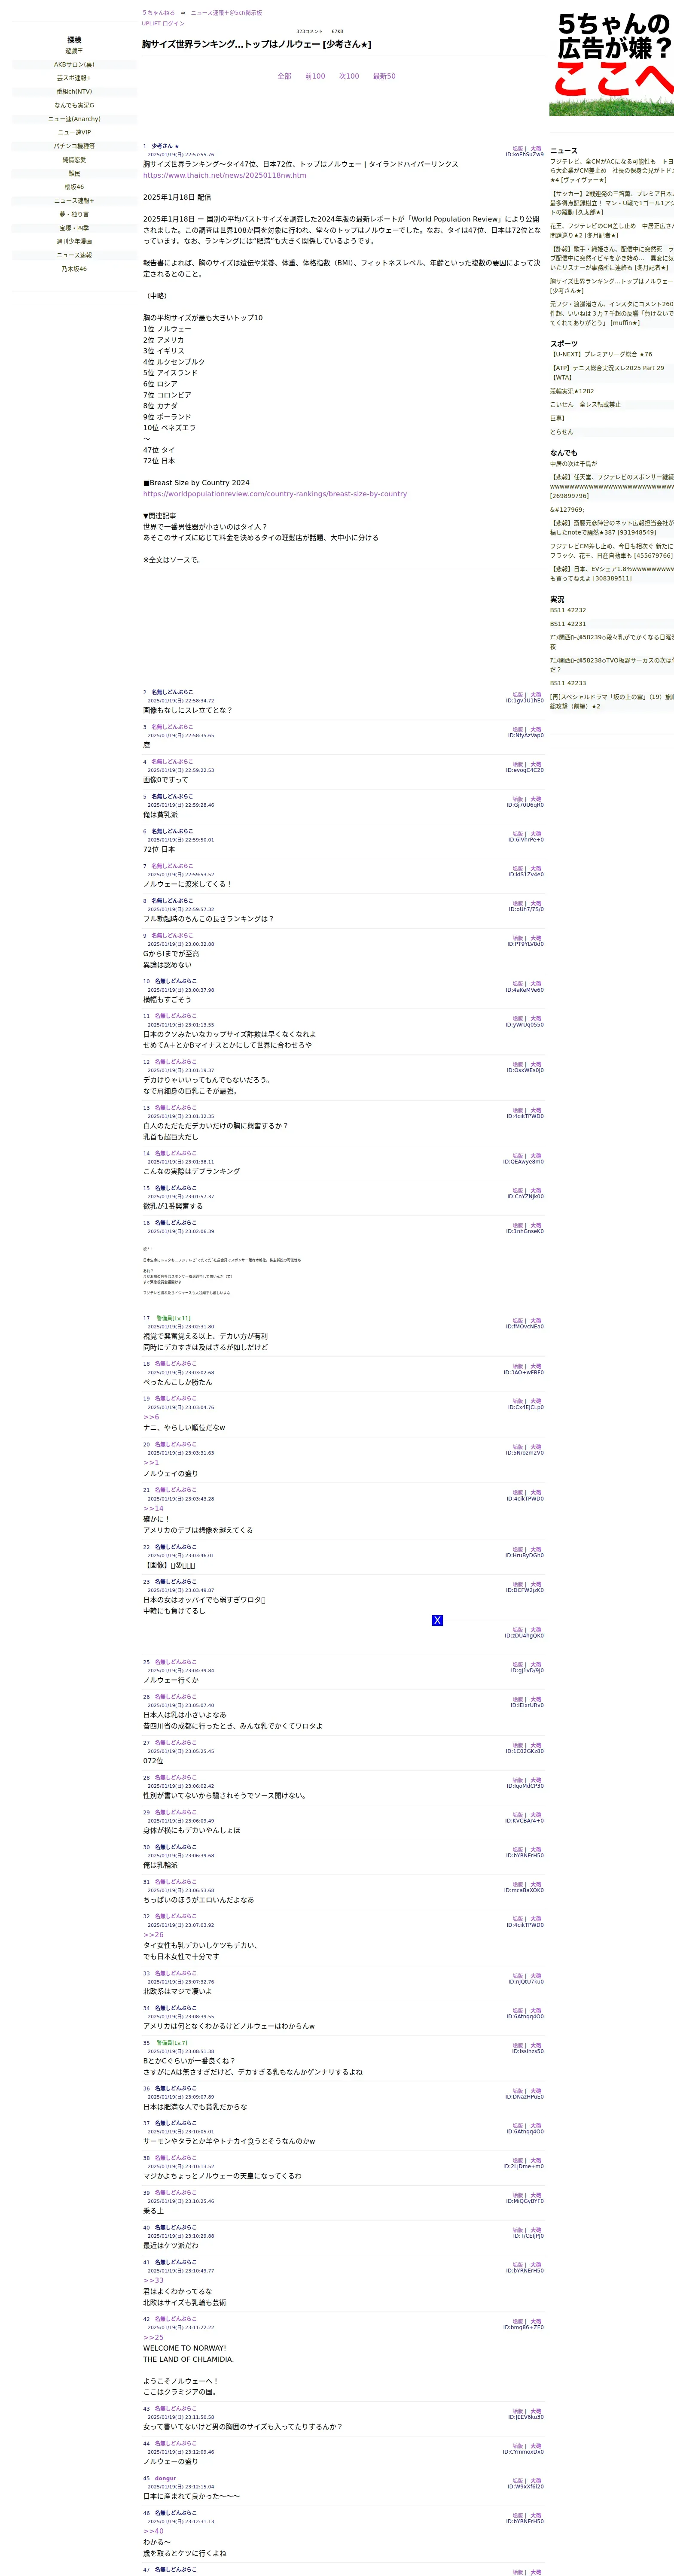The image size is (674, 2576).
Task: Click poster name dongur on post 45
Action: tap(165, 2478)
